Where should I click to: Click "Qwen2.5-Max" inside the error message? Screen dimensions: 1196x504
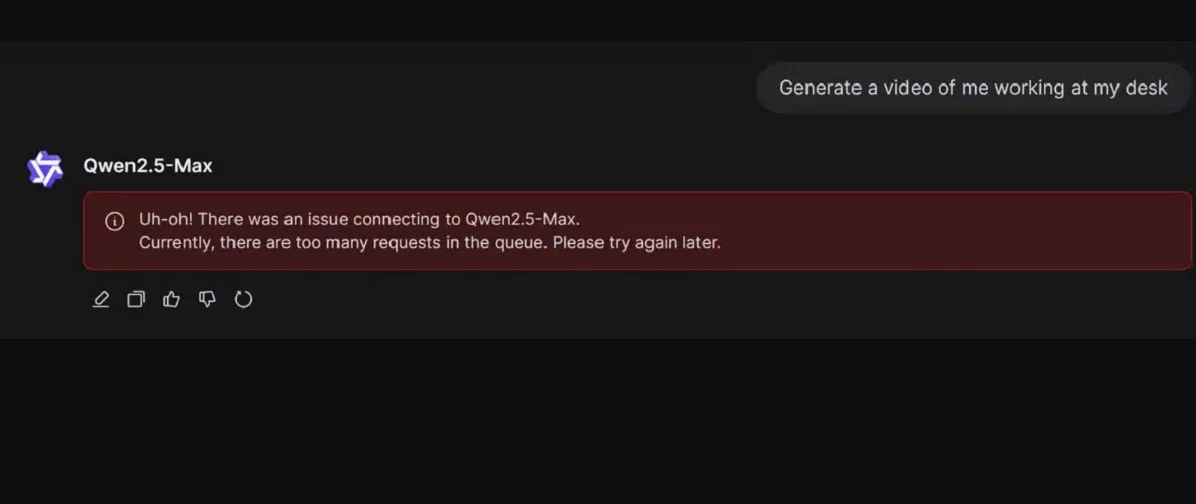[x=522, y=219]
